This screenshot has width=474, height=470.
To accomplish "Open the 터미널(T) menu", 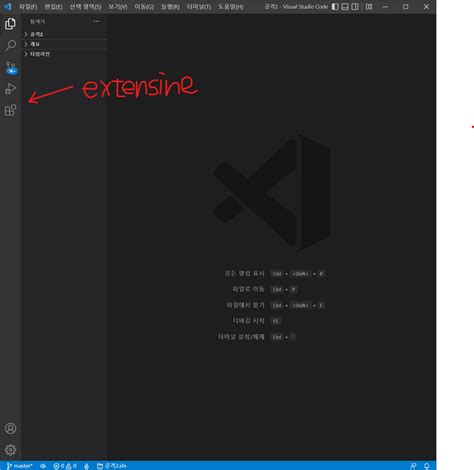I will click(x=199, y=7).
